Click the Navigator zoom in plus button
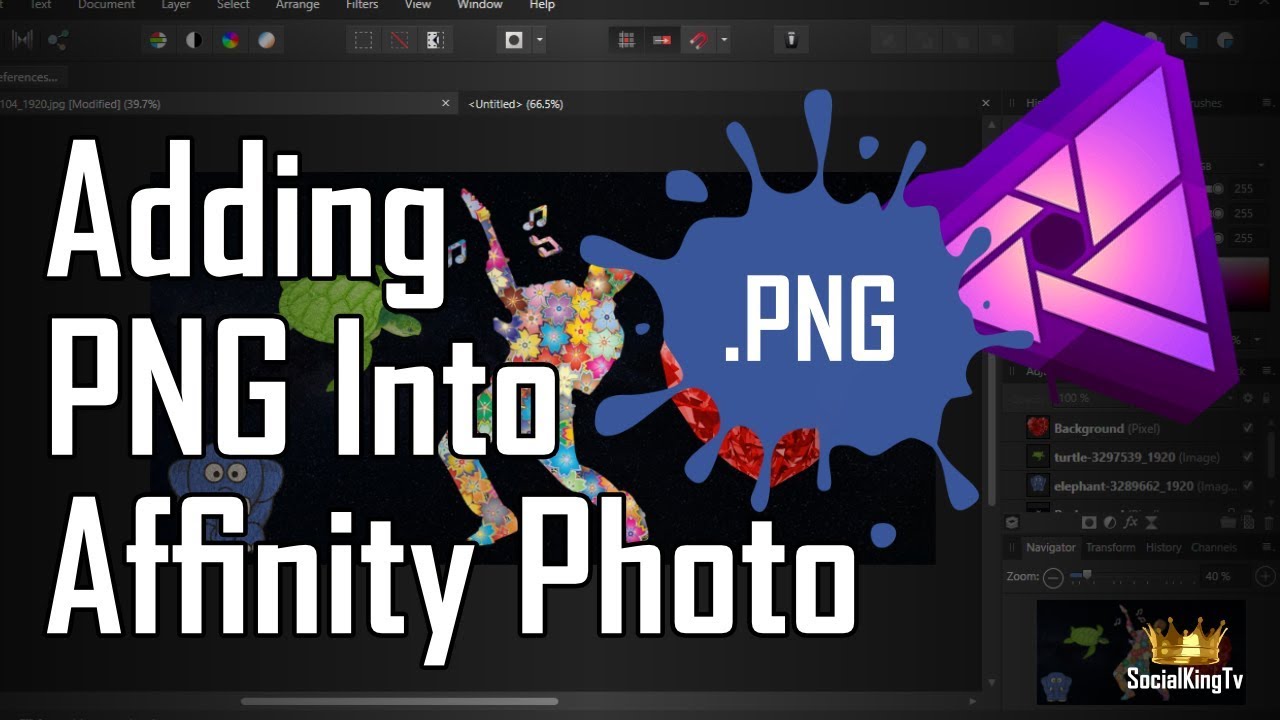 tap(1266, 577)
